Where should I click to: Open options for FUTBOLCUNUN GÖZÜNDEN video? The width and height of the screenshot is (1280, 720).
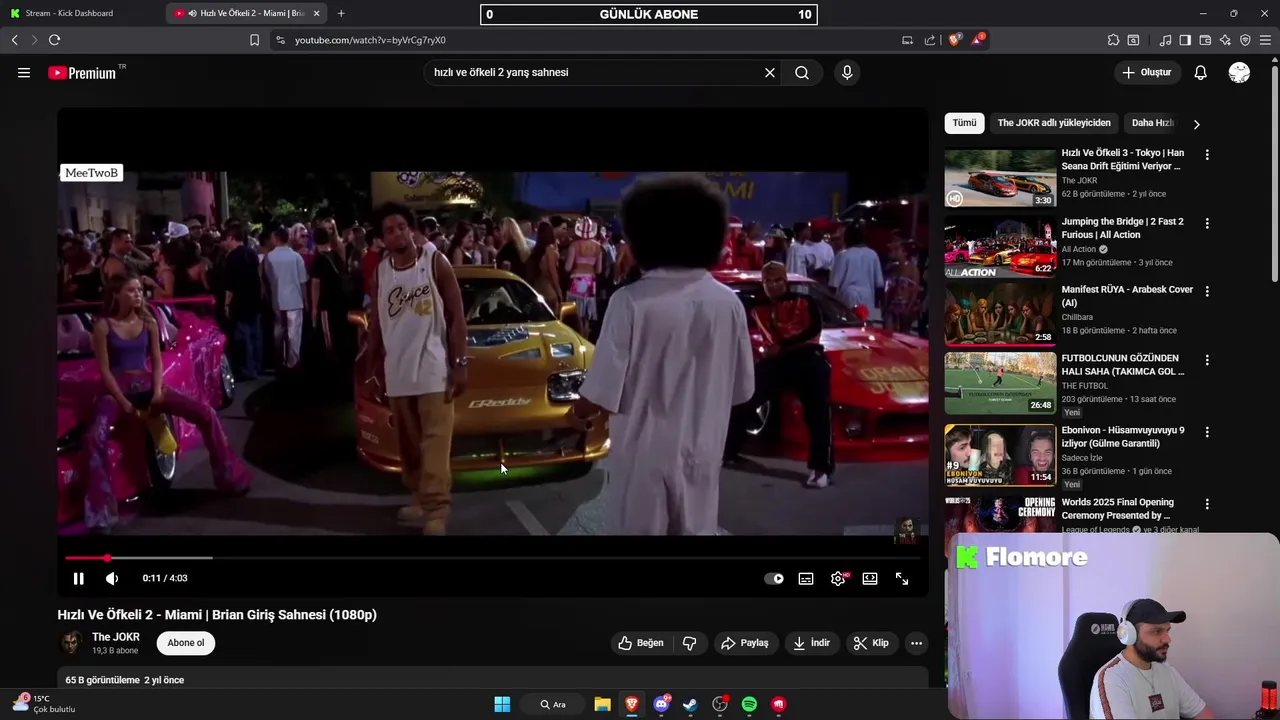coord(1207,360)
